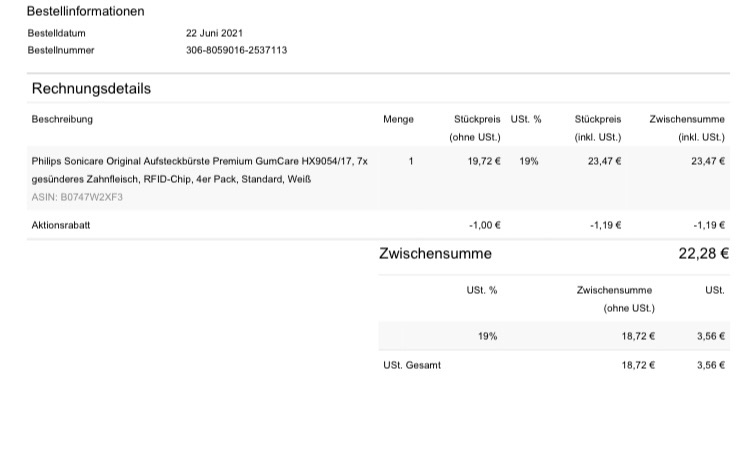This screenshot has width=753, height=461.
Task: Click the Bestellnummer label
Action: tap(61, 50)
